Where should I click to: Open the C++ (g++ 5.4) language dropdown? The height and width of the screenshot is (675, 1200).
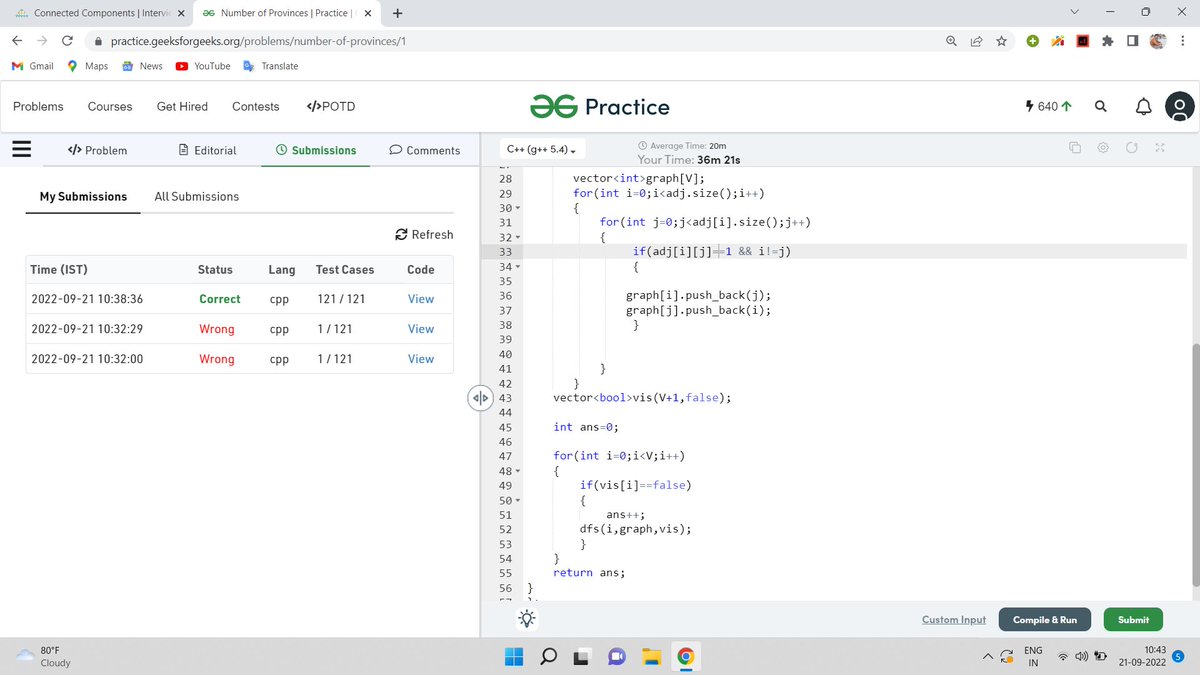542,150
